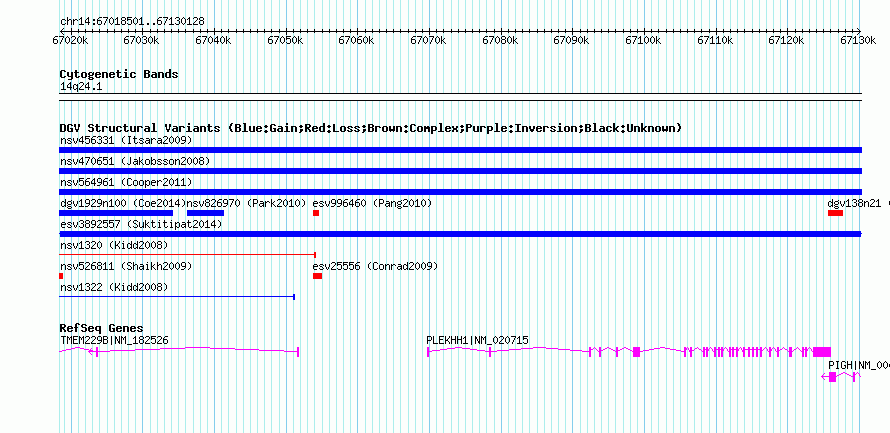Click the PLEKHH1|NM_020715 label
Image resolution: width=890 pixels, height=433 pixels.
click(x=477, y=340)
